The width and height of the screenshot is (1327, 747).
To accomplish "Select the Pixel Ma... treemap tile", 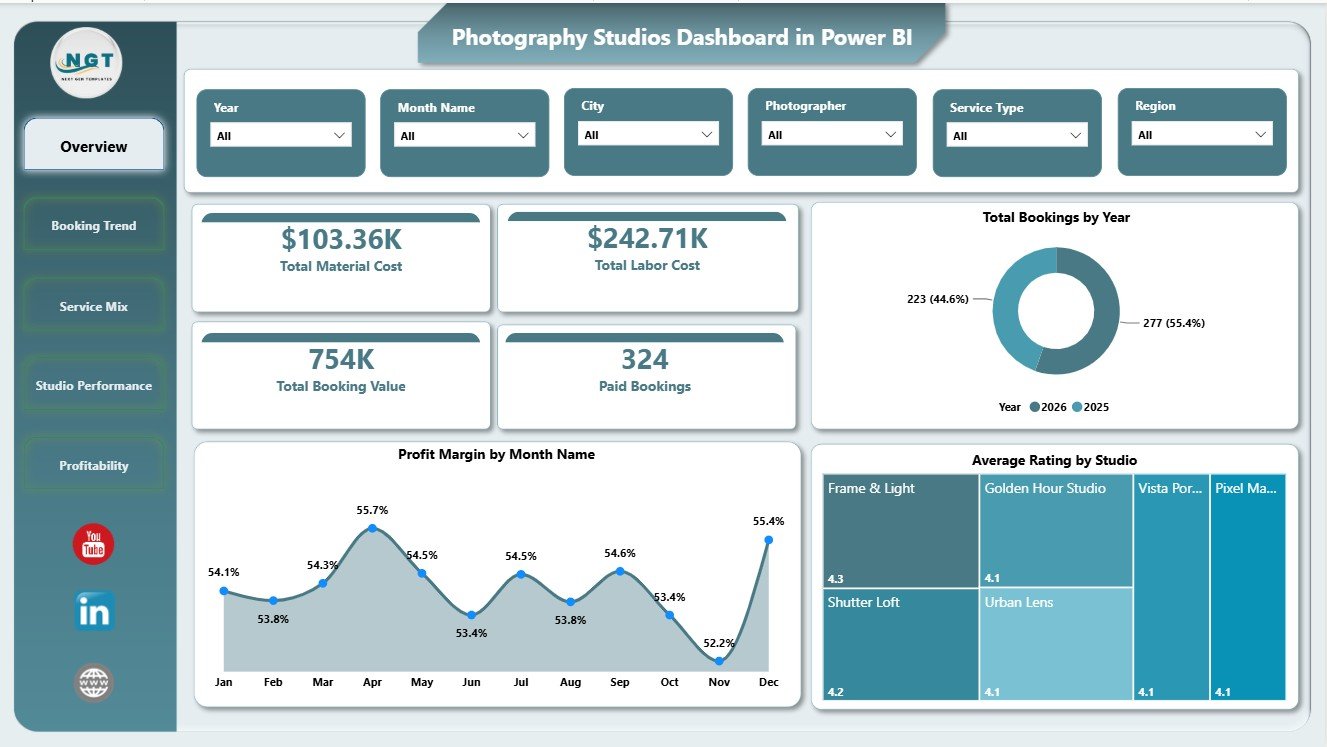I will 1247,587.
